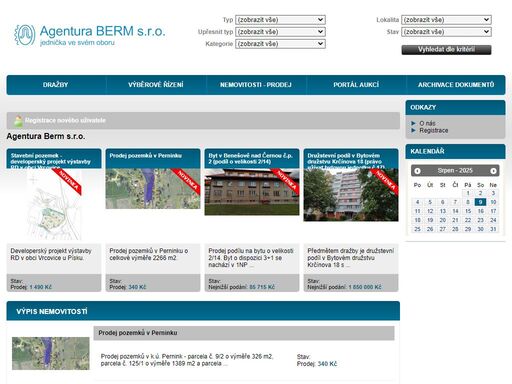Open the Stav dropdown
The image size is (512, 384).
click(446, 32)
